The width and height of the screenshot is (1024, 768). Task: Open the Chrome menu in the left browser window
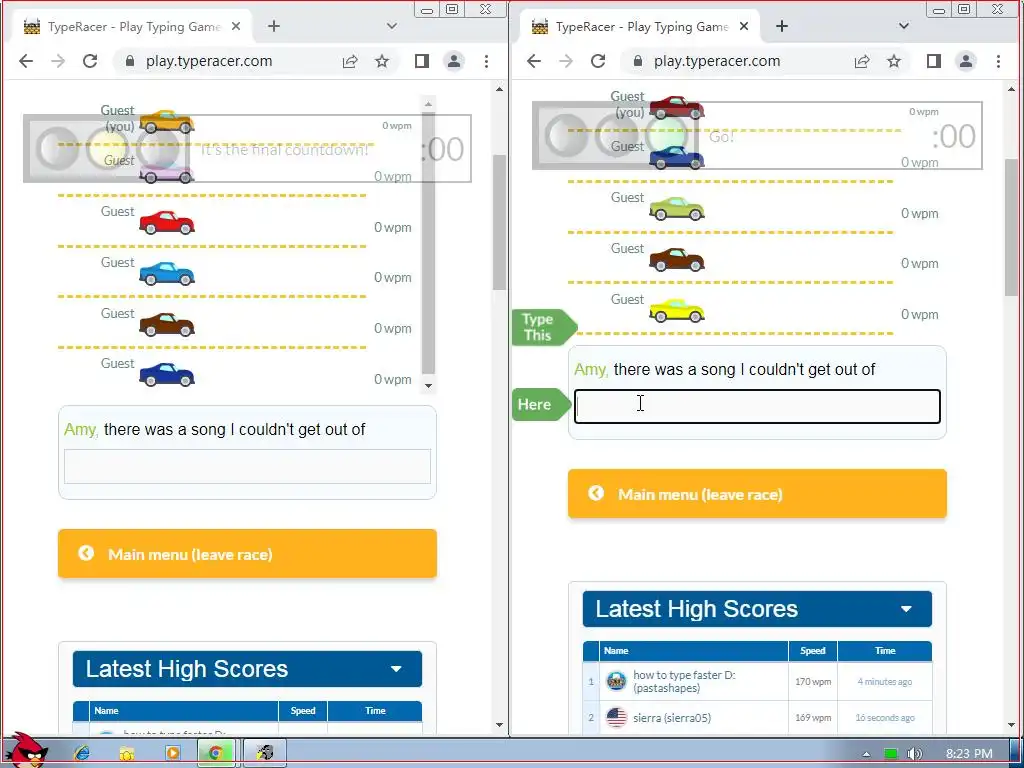[x=487, y=61]
